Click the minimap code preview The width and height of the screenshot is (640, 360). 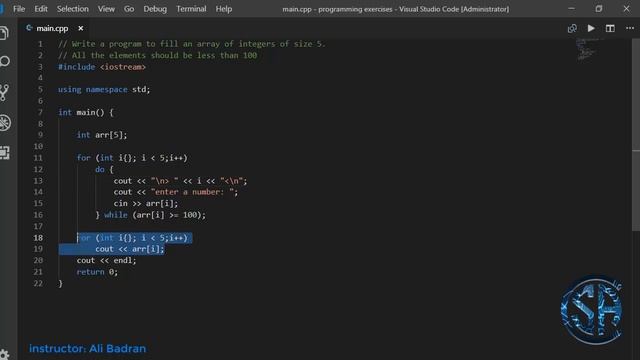point(587,49)
